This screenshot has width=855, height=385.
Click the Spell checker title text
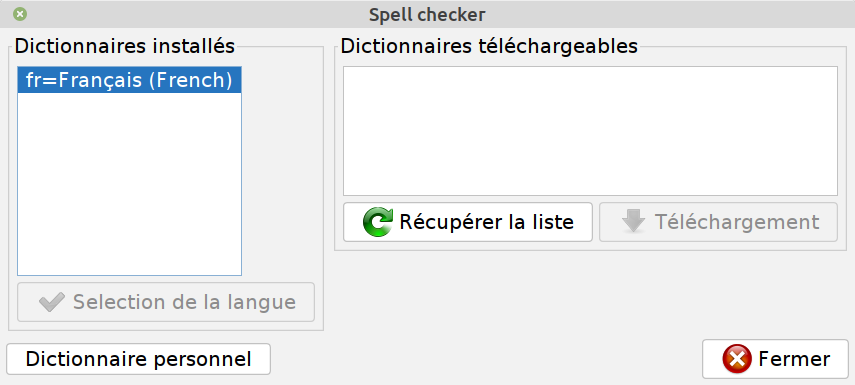(427, 15)
